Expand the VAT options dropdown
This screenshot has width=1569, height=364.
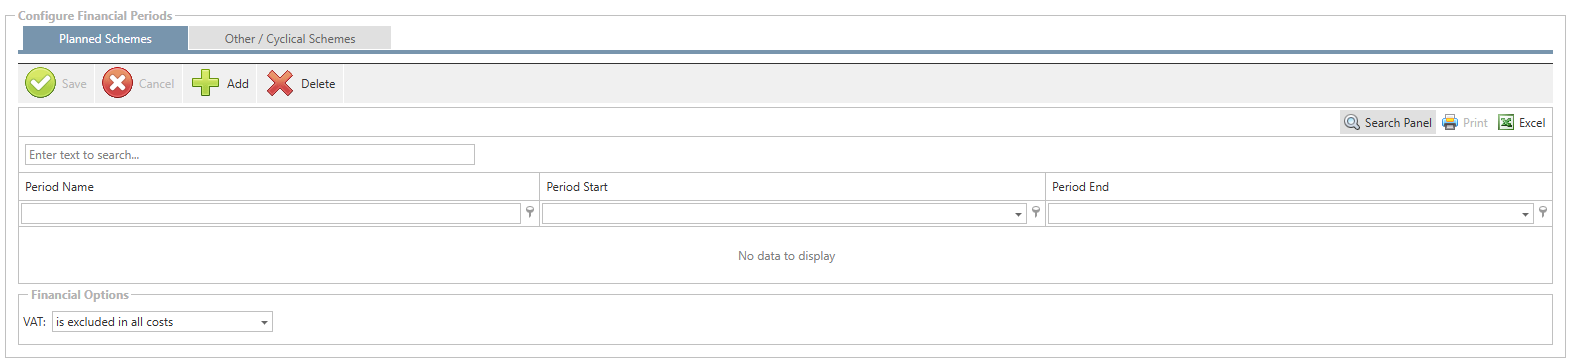[x=264, y=322]
